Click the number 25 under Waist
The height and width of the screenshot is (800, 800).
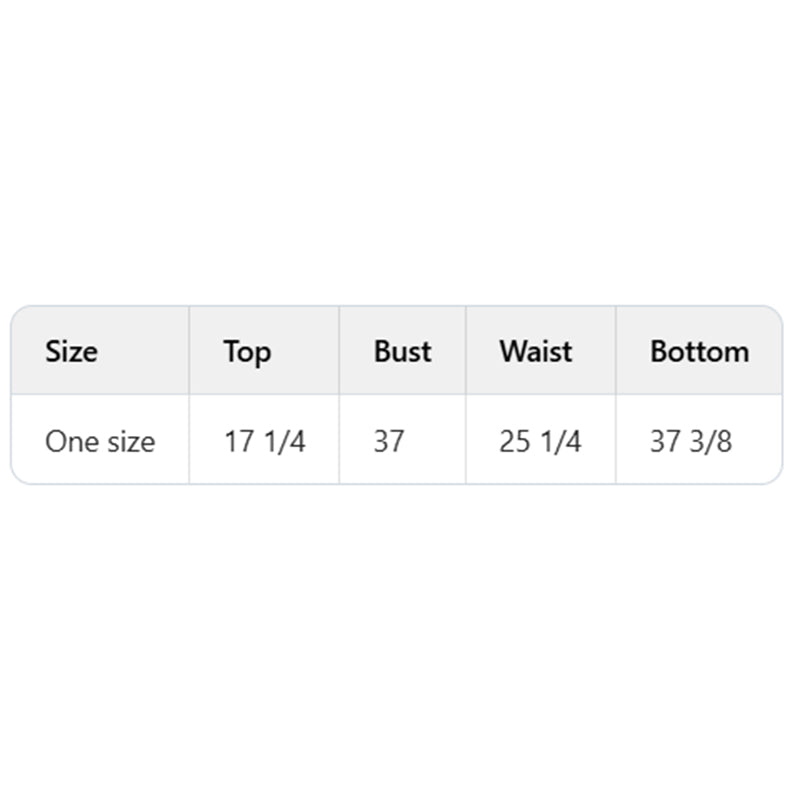[514, 441]
